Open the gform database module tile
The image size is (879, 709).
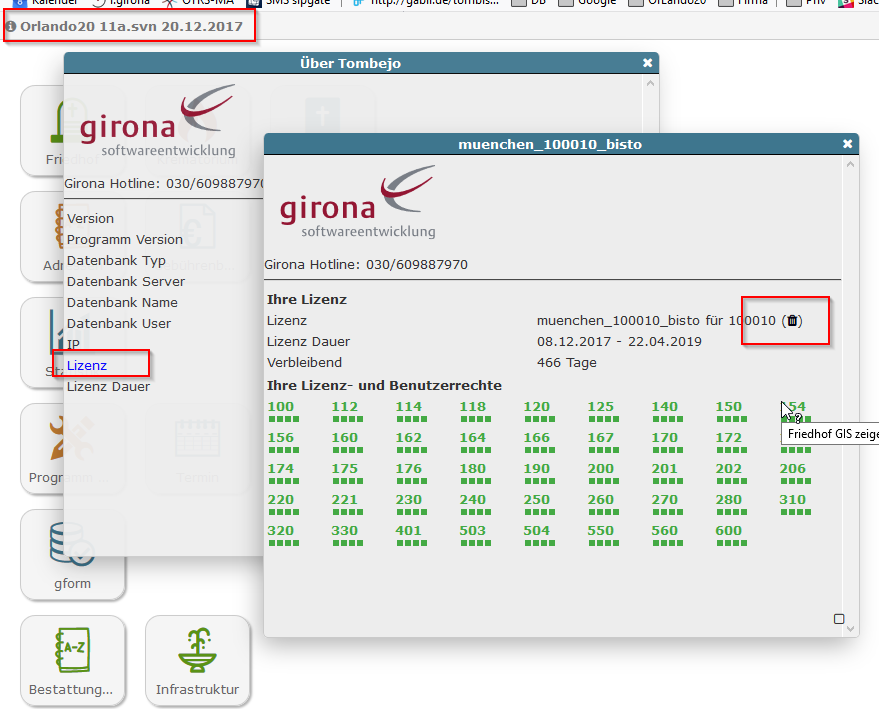[x=72, y=554]
